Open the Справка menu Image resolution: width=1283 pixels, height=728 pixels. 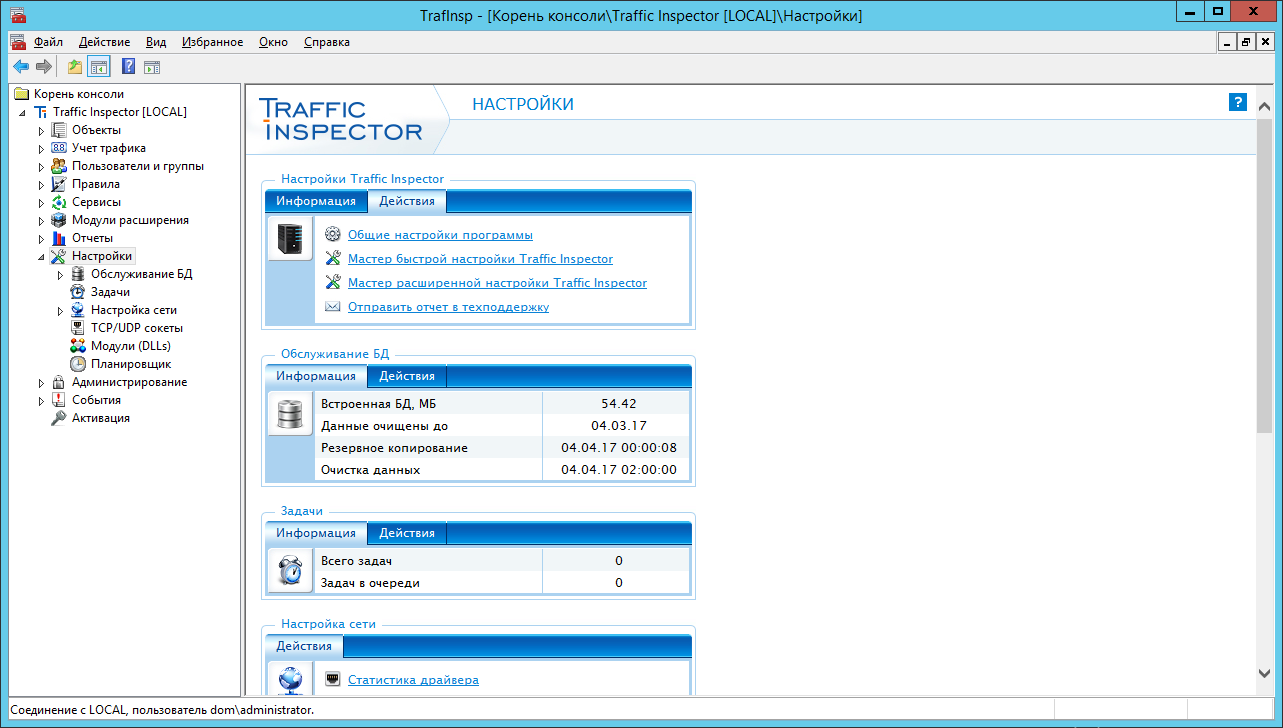click(327, 42)
